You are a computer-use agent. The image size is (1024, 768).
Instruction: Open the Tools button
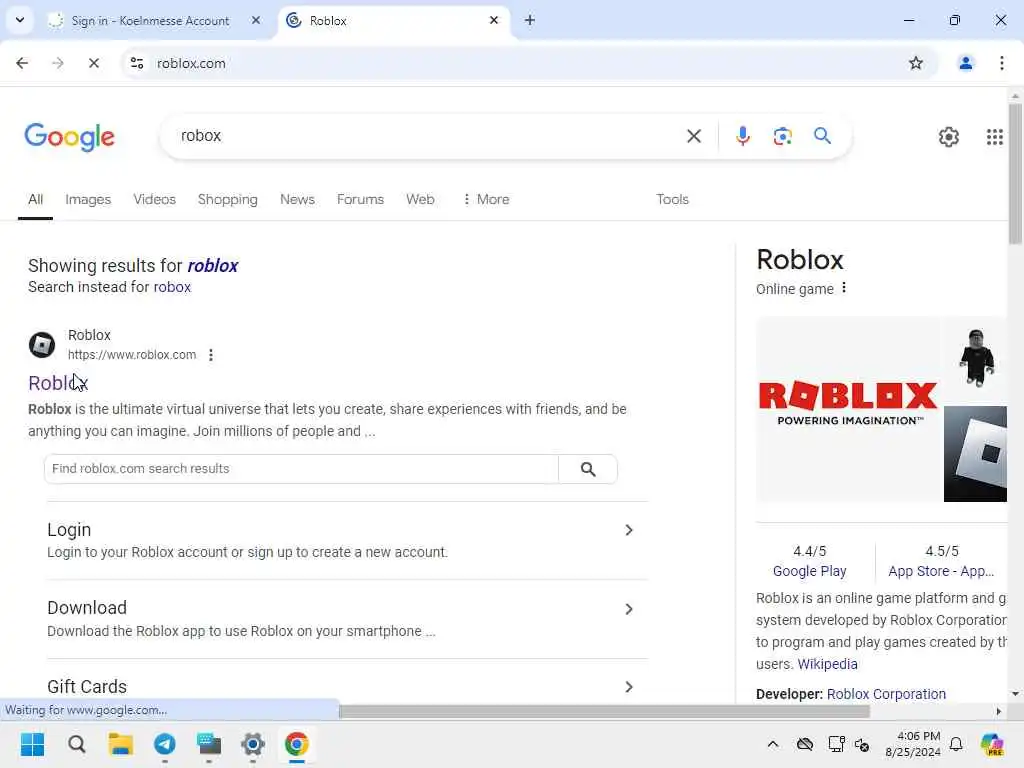click(672, 199)
